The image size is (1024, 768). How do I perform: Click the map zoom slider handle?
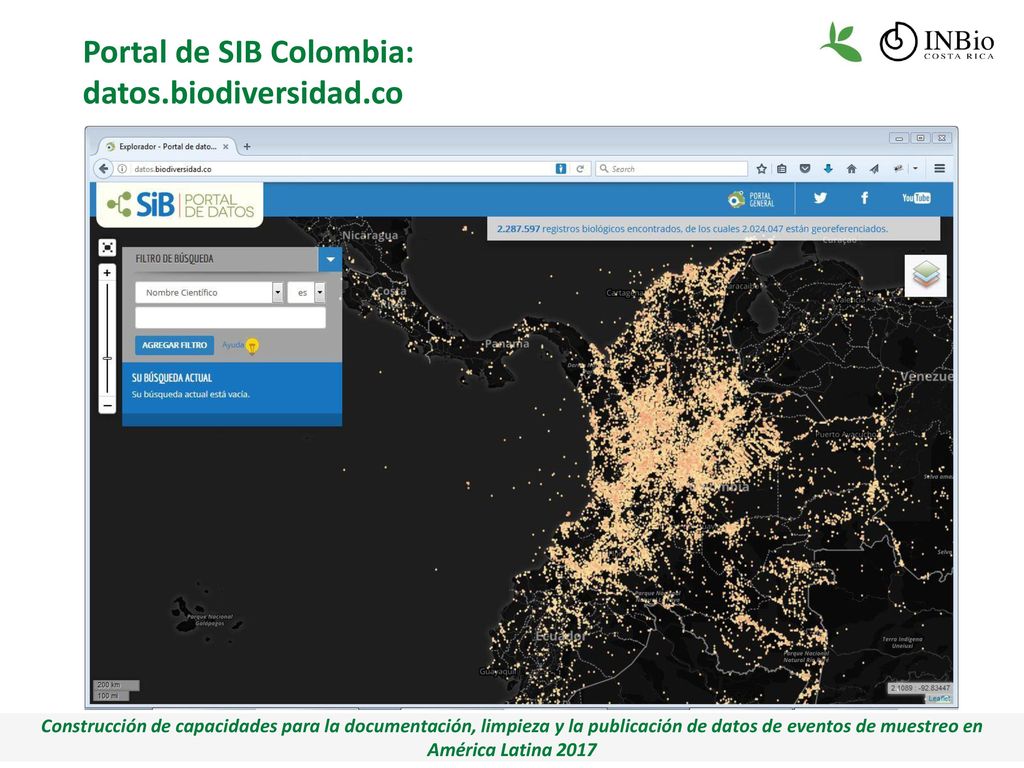point(107,359)
